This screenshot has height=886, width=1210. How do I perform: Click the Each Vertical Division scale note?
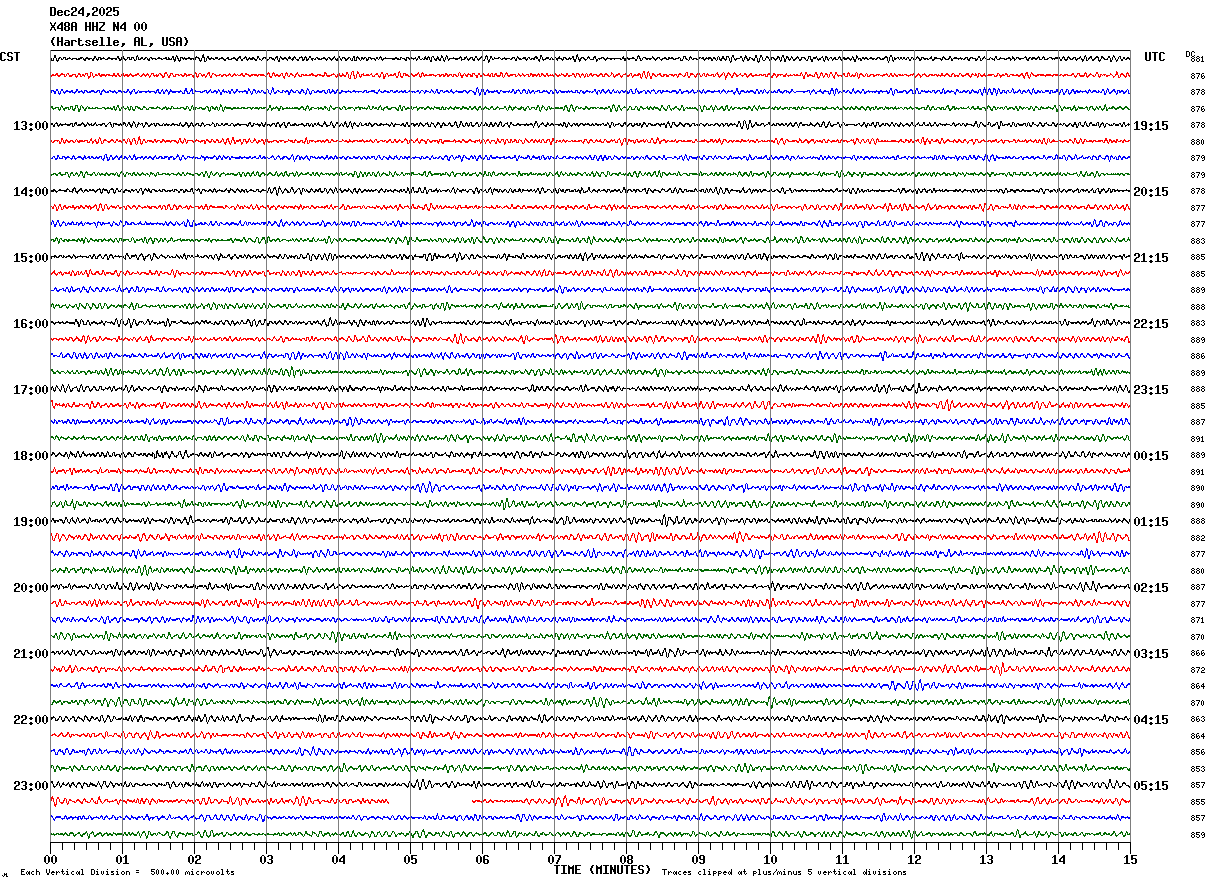click(127, 872)
